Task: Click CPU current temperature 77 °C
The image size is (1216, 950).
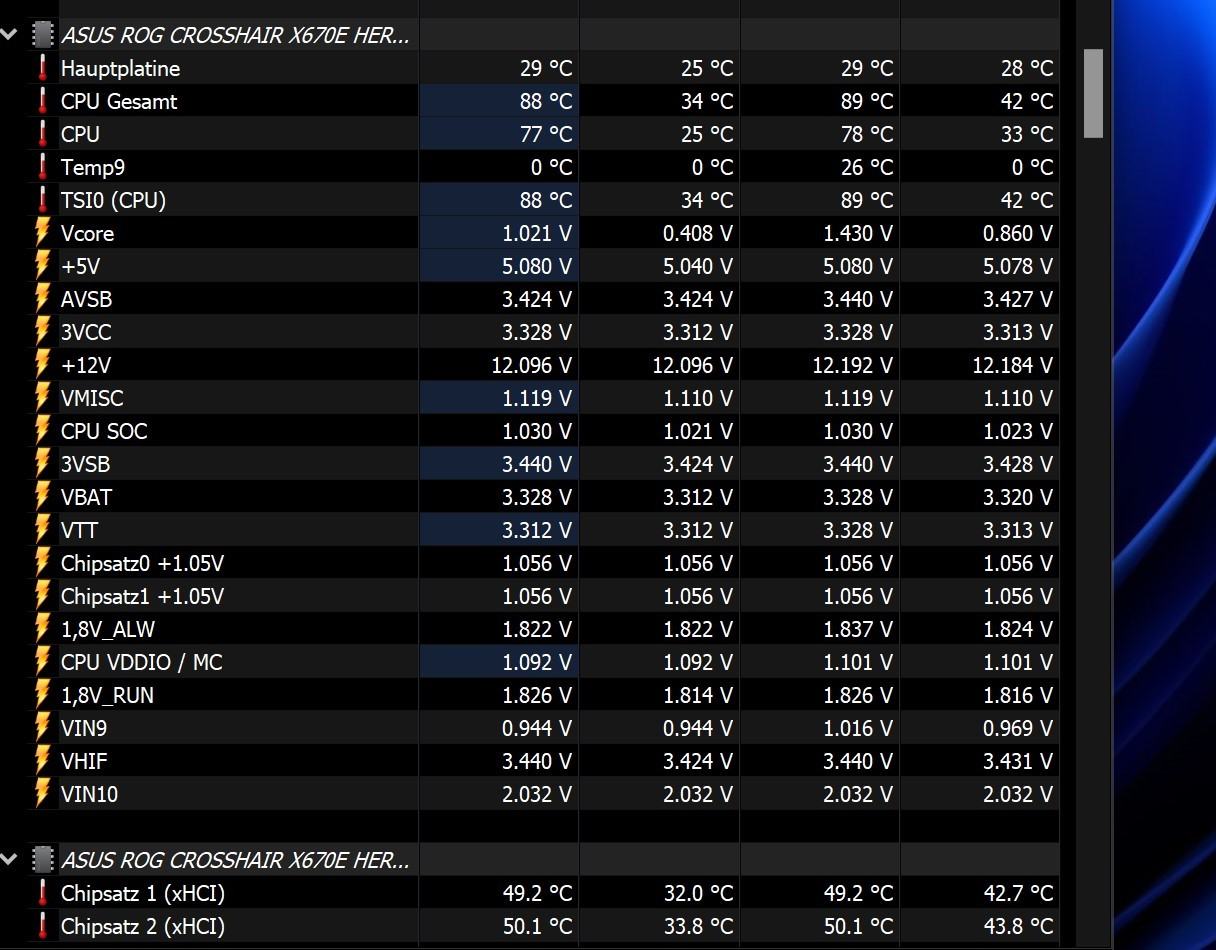Action: pyautogui.click(x=546, y=134)
